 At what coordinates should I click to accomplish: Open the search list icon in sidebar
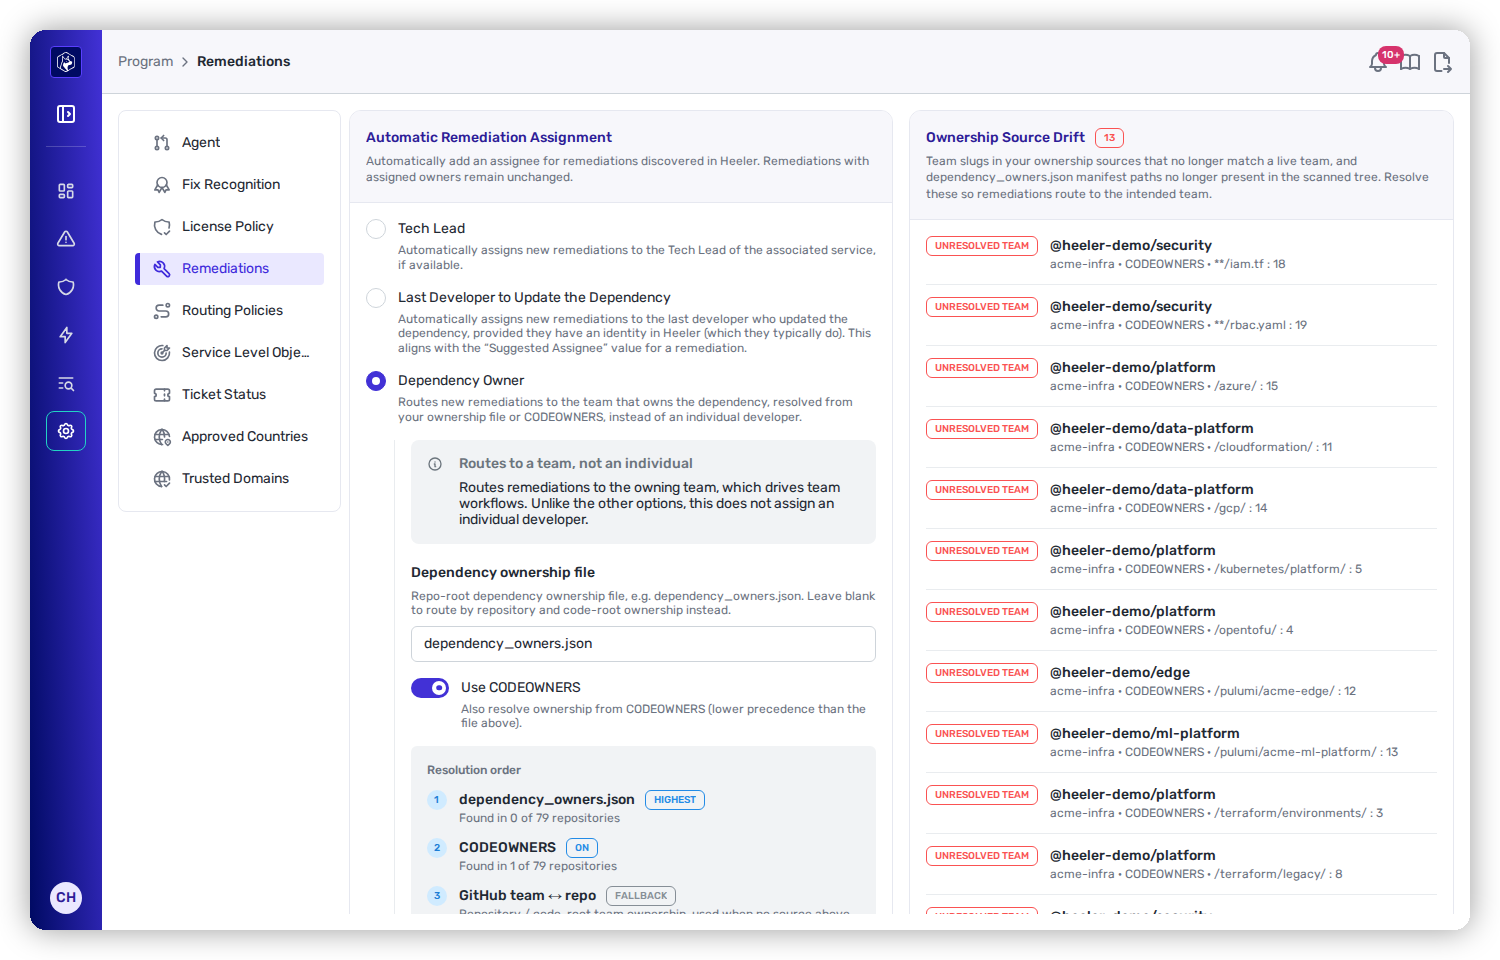pos(66,383)
